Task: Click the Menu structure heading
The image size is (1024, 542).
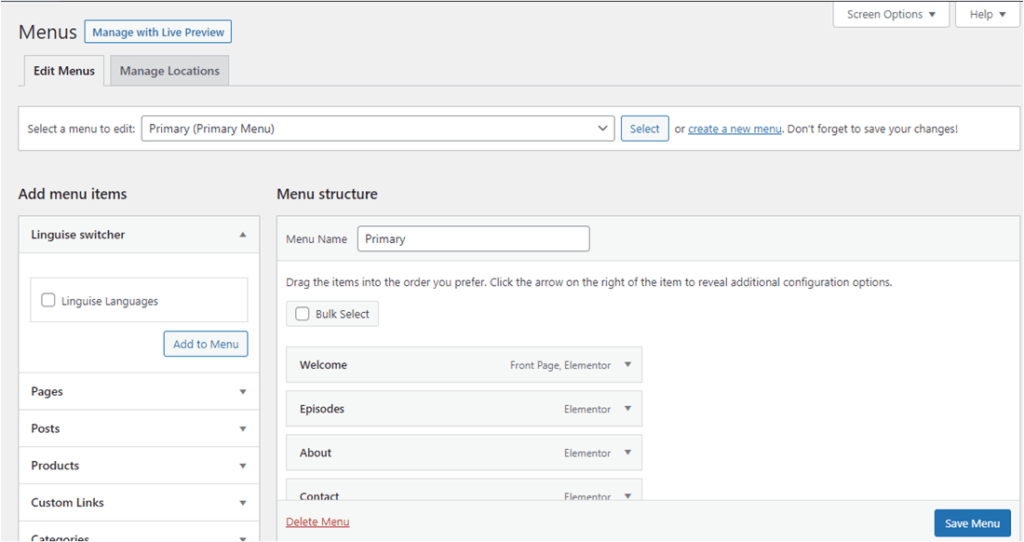Action: coord(327,194)
